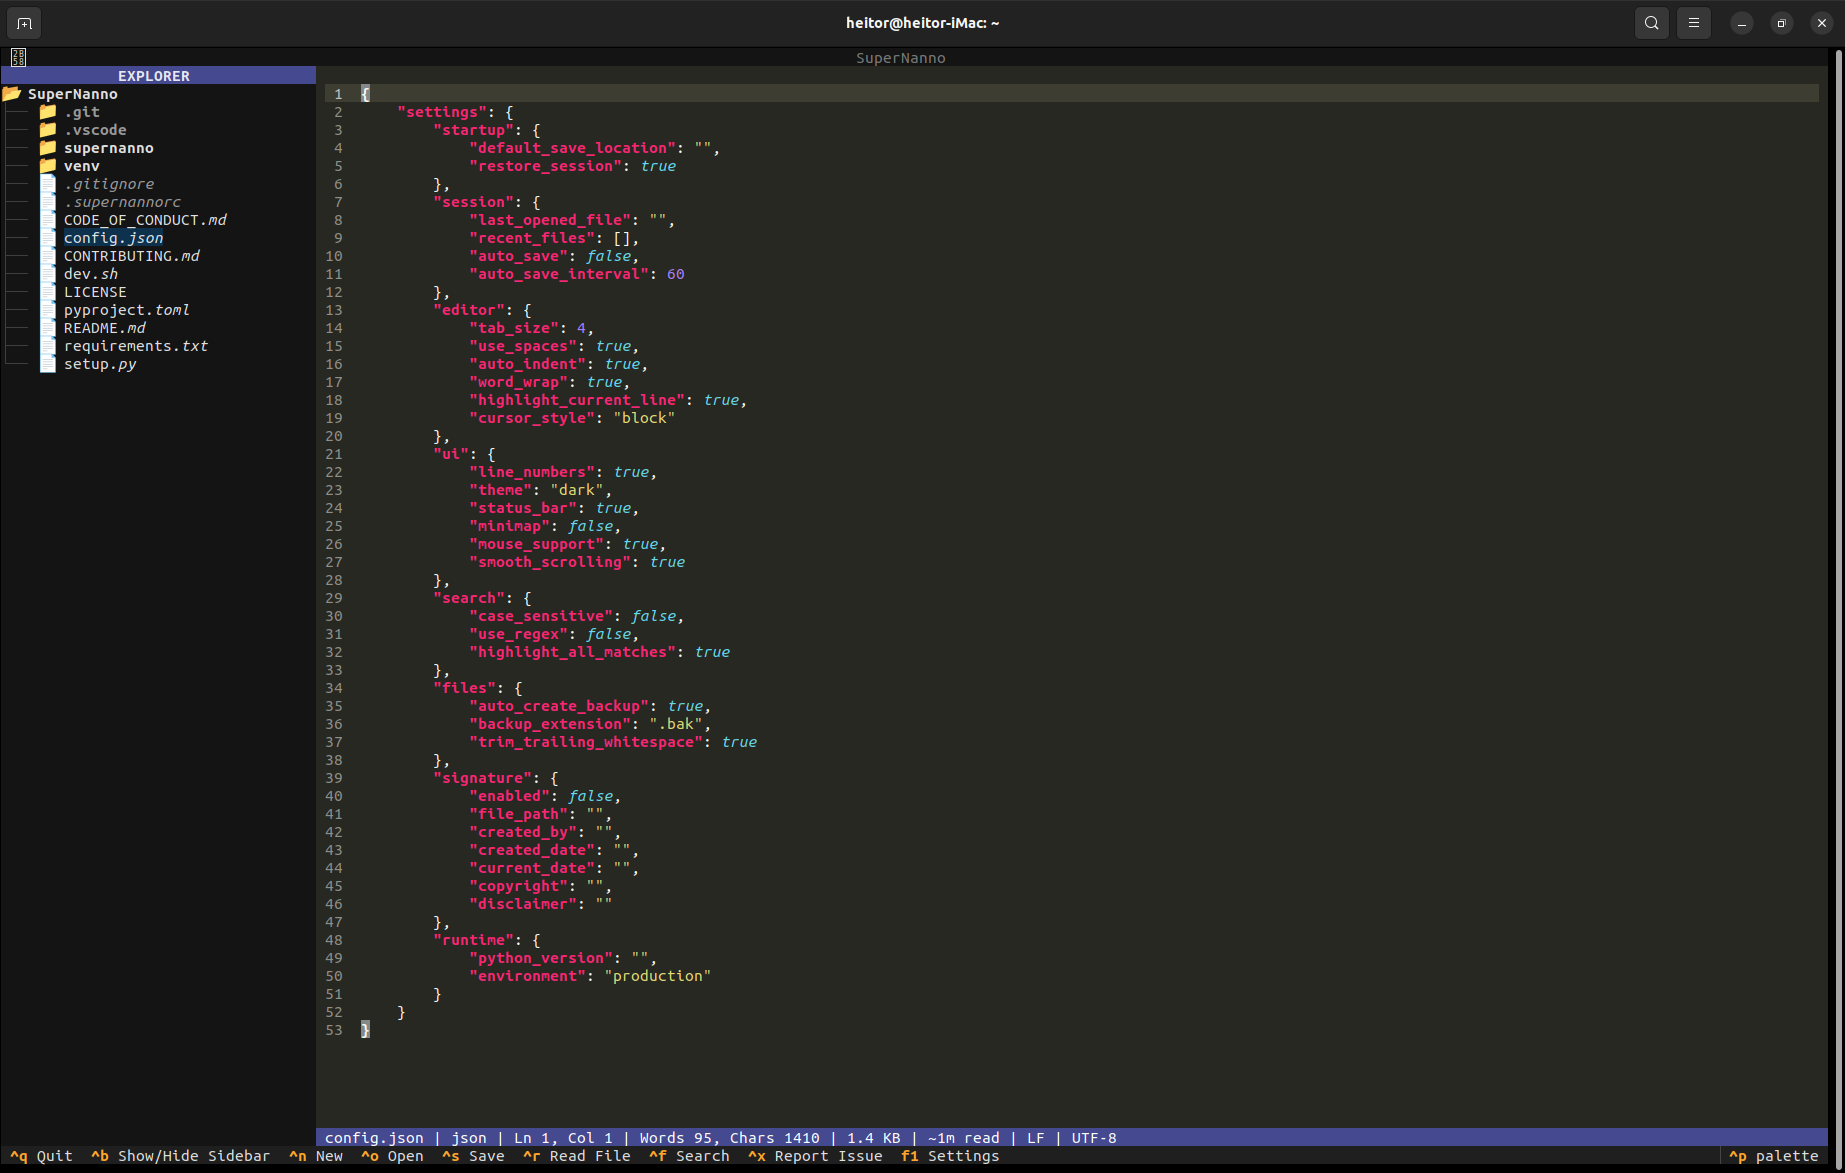Click line number 39 in gutter
Screen dimensions: 1845x1173
click(x=334, y=778)
